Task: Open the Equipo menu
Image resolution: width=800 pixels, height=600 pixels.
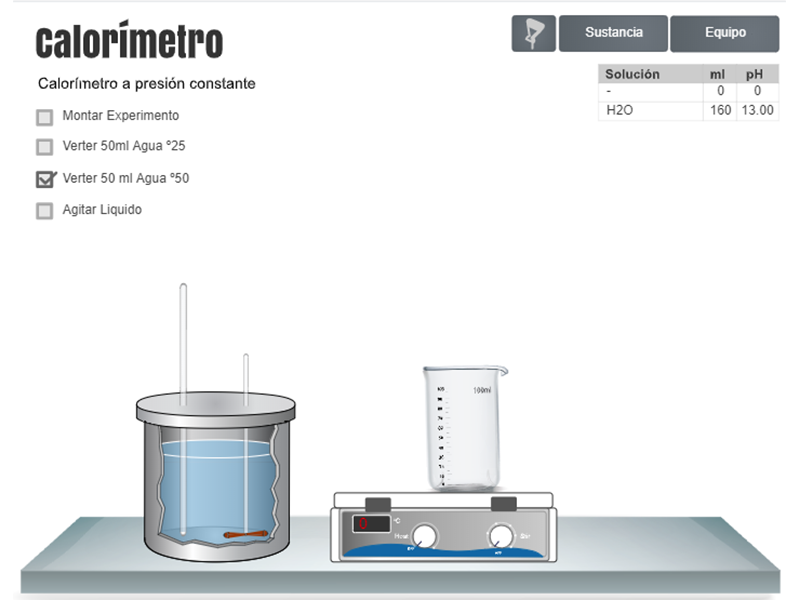Action: 724,33
